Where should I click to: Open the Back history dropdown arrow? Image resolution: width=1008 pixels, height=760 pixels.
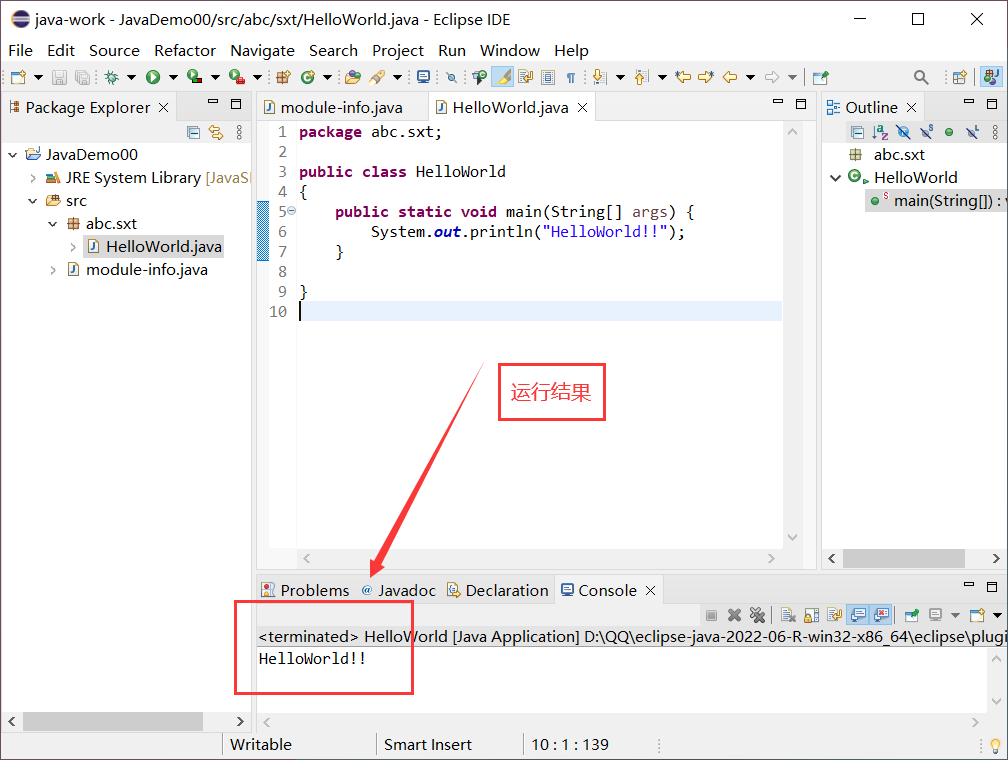(750, 78)
